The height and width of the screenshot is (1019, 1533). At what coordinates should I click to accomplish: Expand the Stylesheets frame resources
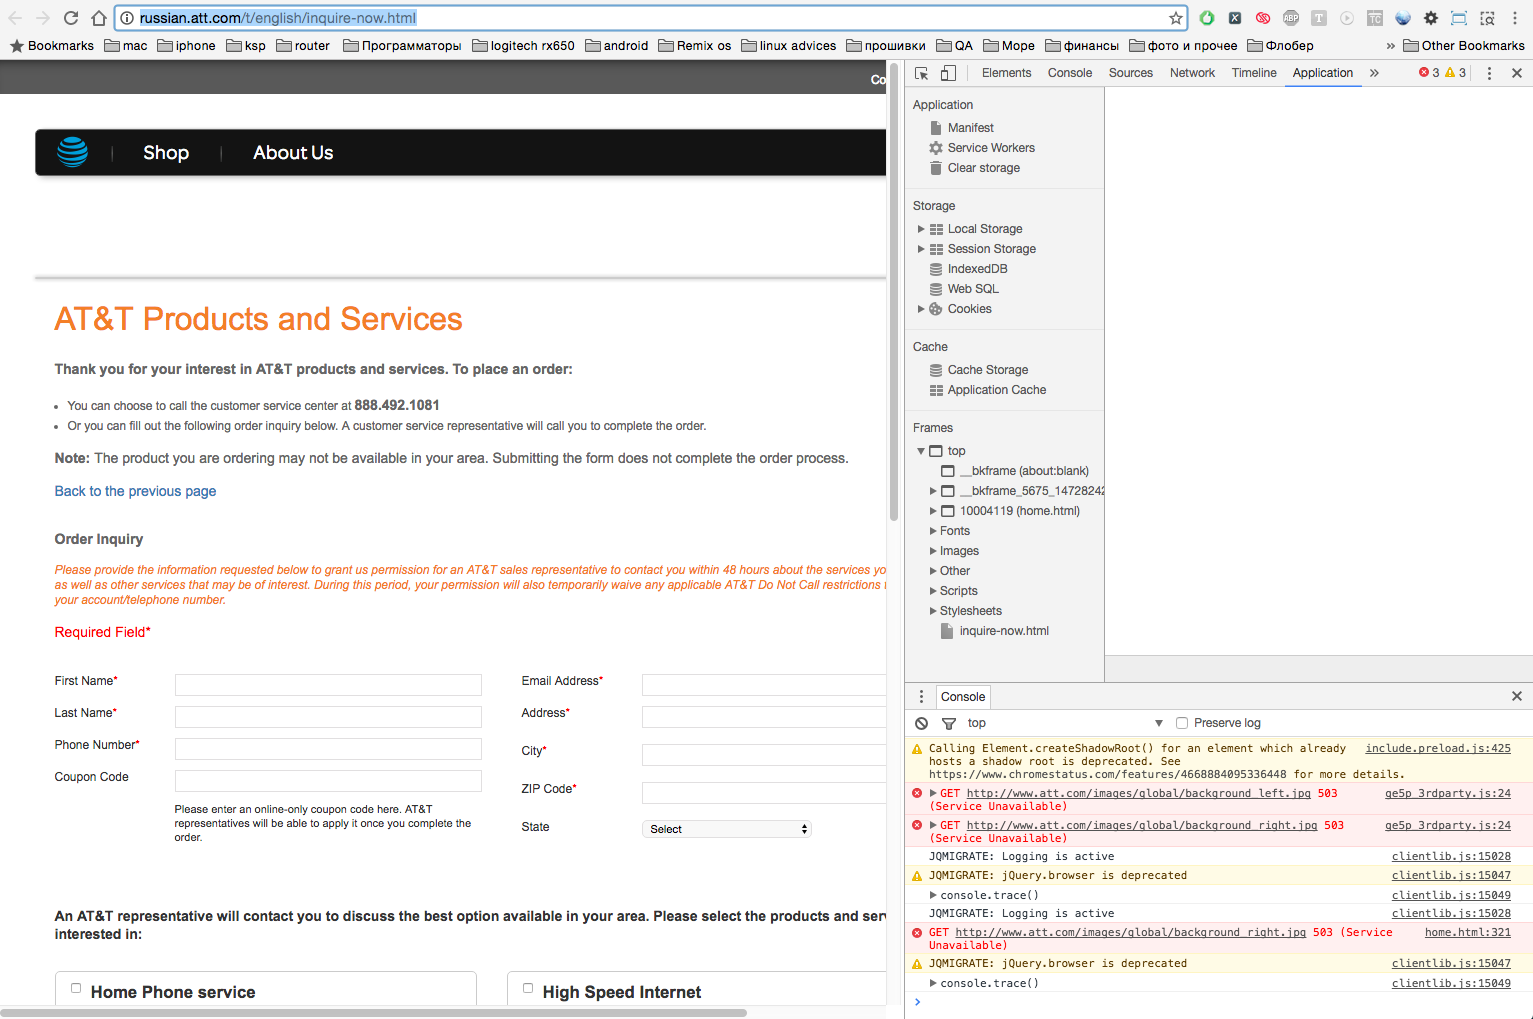(x=933, y=611)
